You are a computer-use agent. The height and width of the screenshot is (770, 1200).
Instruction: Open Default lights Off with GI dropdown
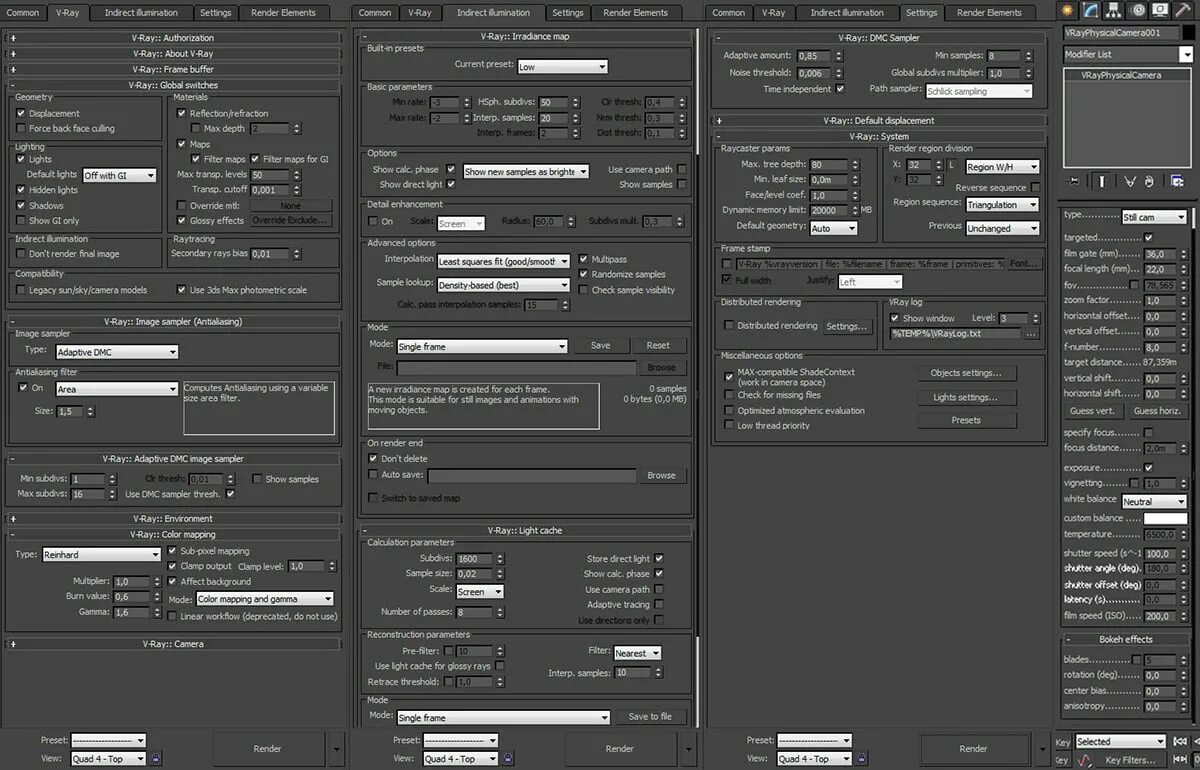pyautogui.click(x=119, y=175)
